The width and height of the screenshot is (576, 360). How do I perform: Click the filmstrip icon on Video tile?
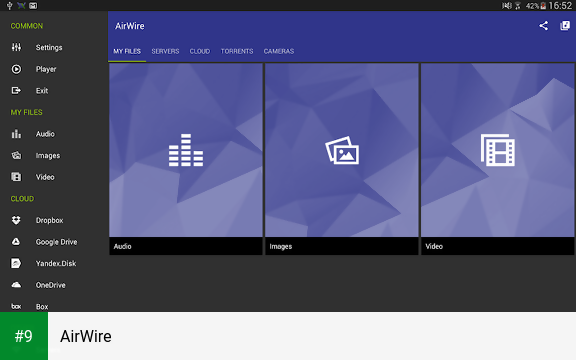pyautogui.click(x=498, y=150)
